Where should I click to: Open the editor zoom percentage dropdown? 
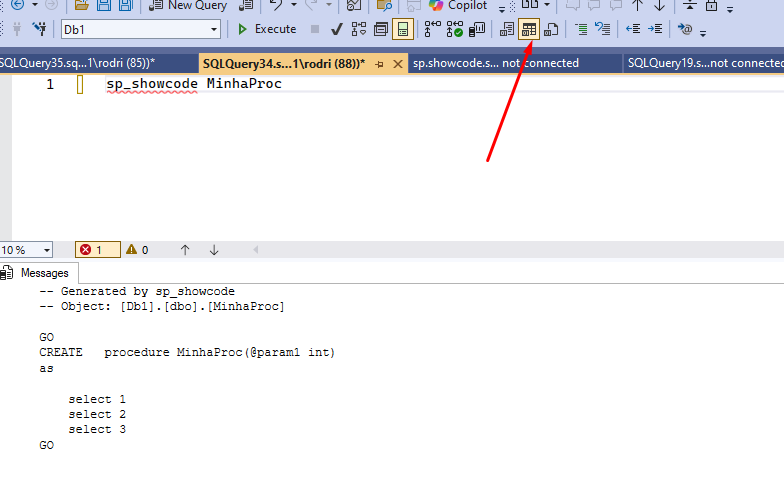pyautogui.click(x=46, y=250)
